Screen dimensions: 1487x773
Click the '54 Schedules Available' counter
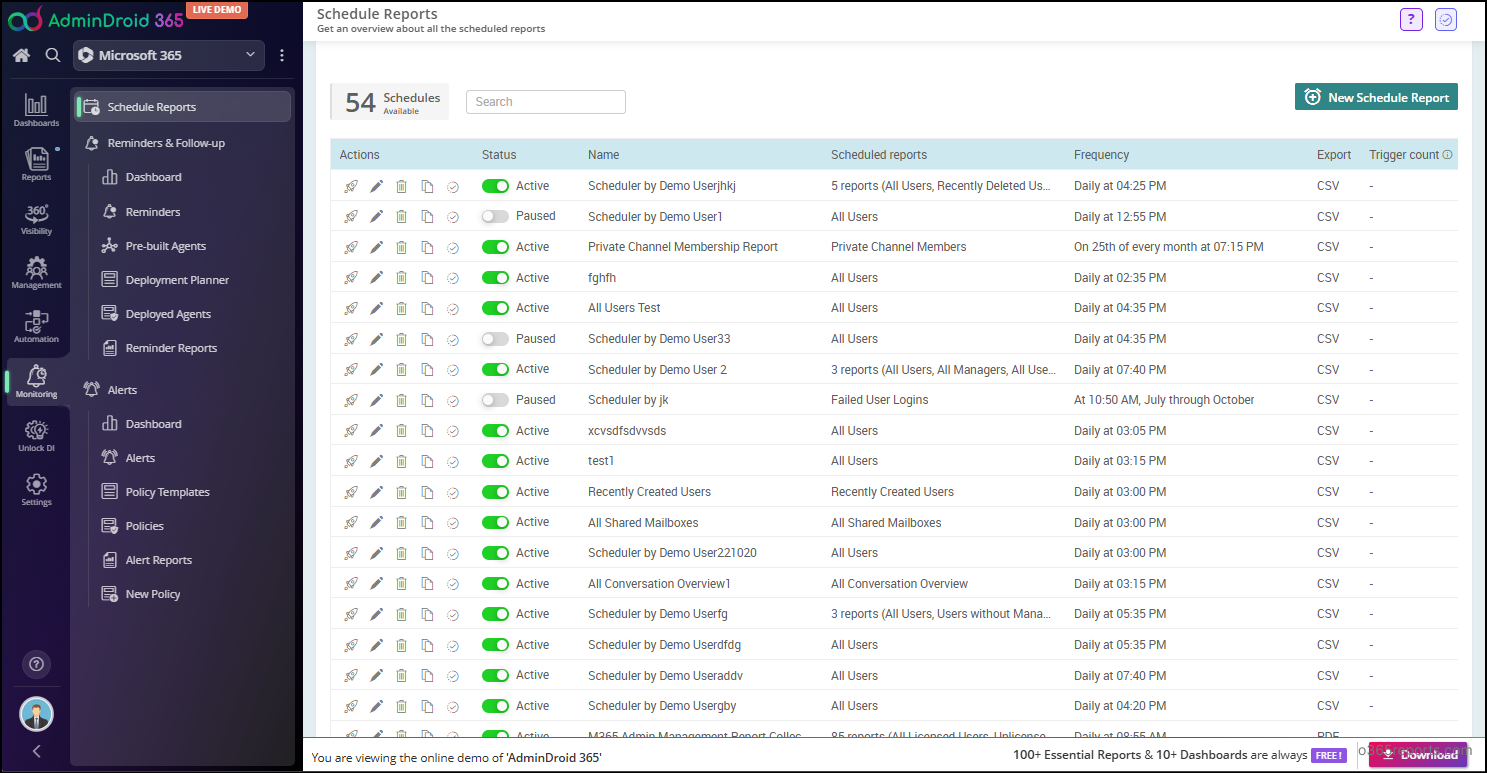(x=390, y=102)
